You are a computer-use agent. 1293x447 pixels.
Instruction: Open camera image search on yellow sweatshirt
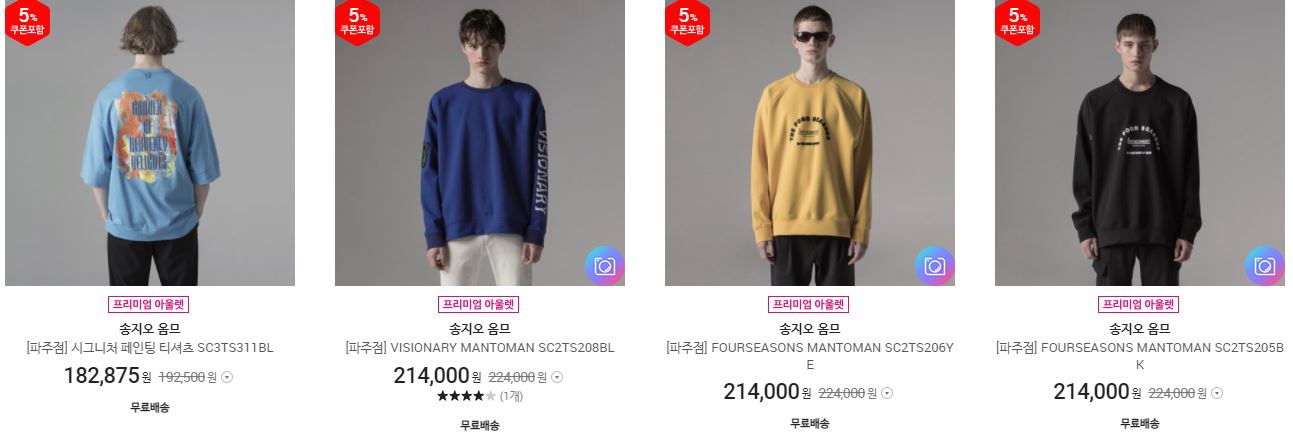pyautogui.click(x=934, y=266)
